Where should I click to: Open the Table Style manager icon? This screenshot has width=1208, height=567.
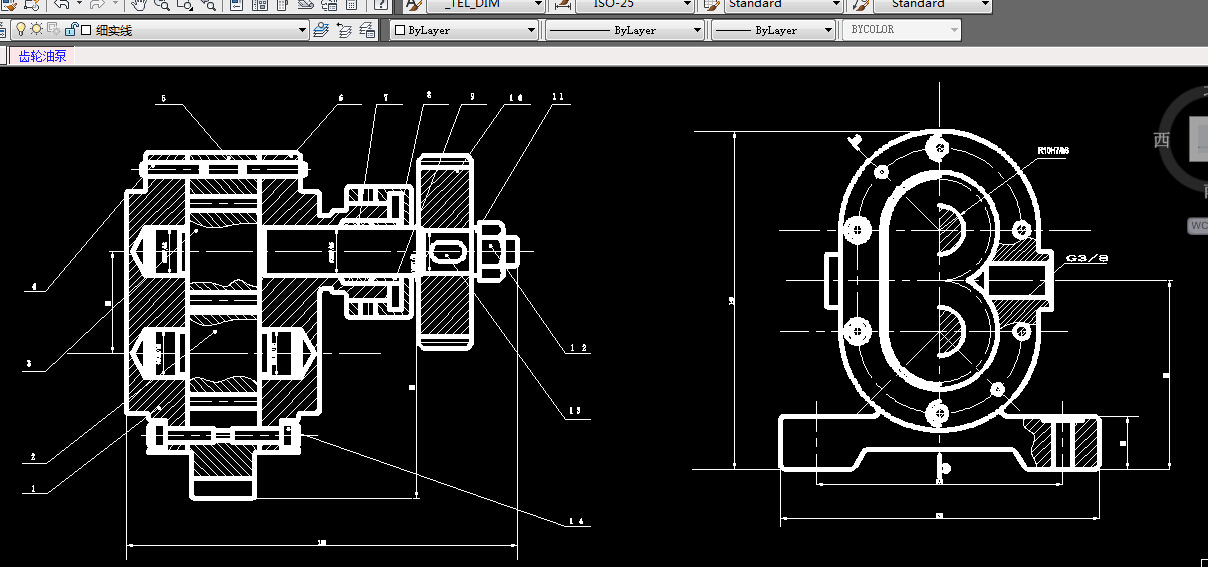(x=711, y=5)
